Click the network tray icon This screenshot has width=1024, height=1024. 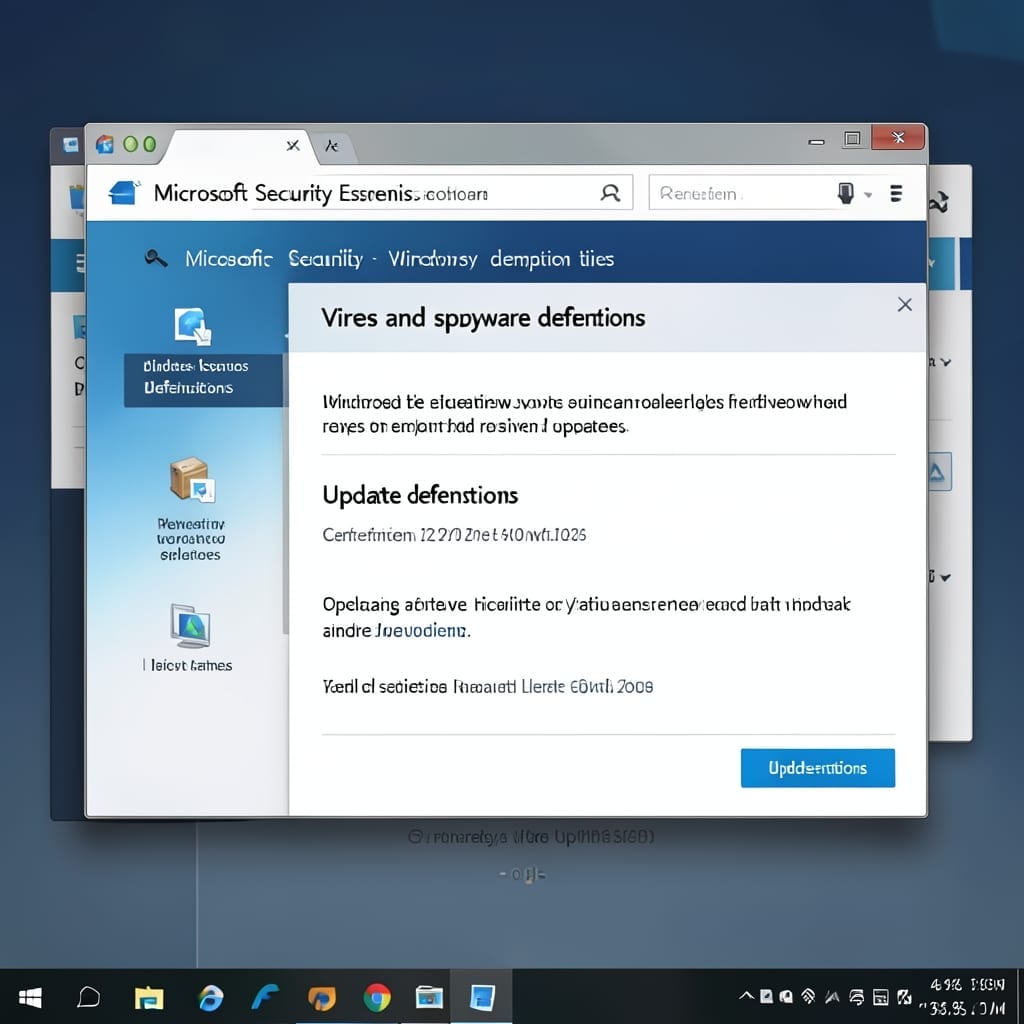808,997
